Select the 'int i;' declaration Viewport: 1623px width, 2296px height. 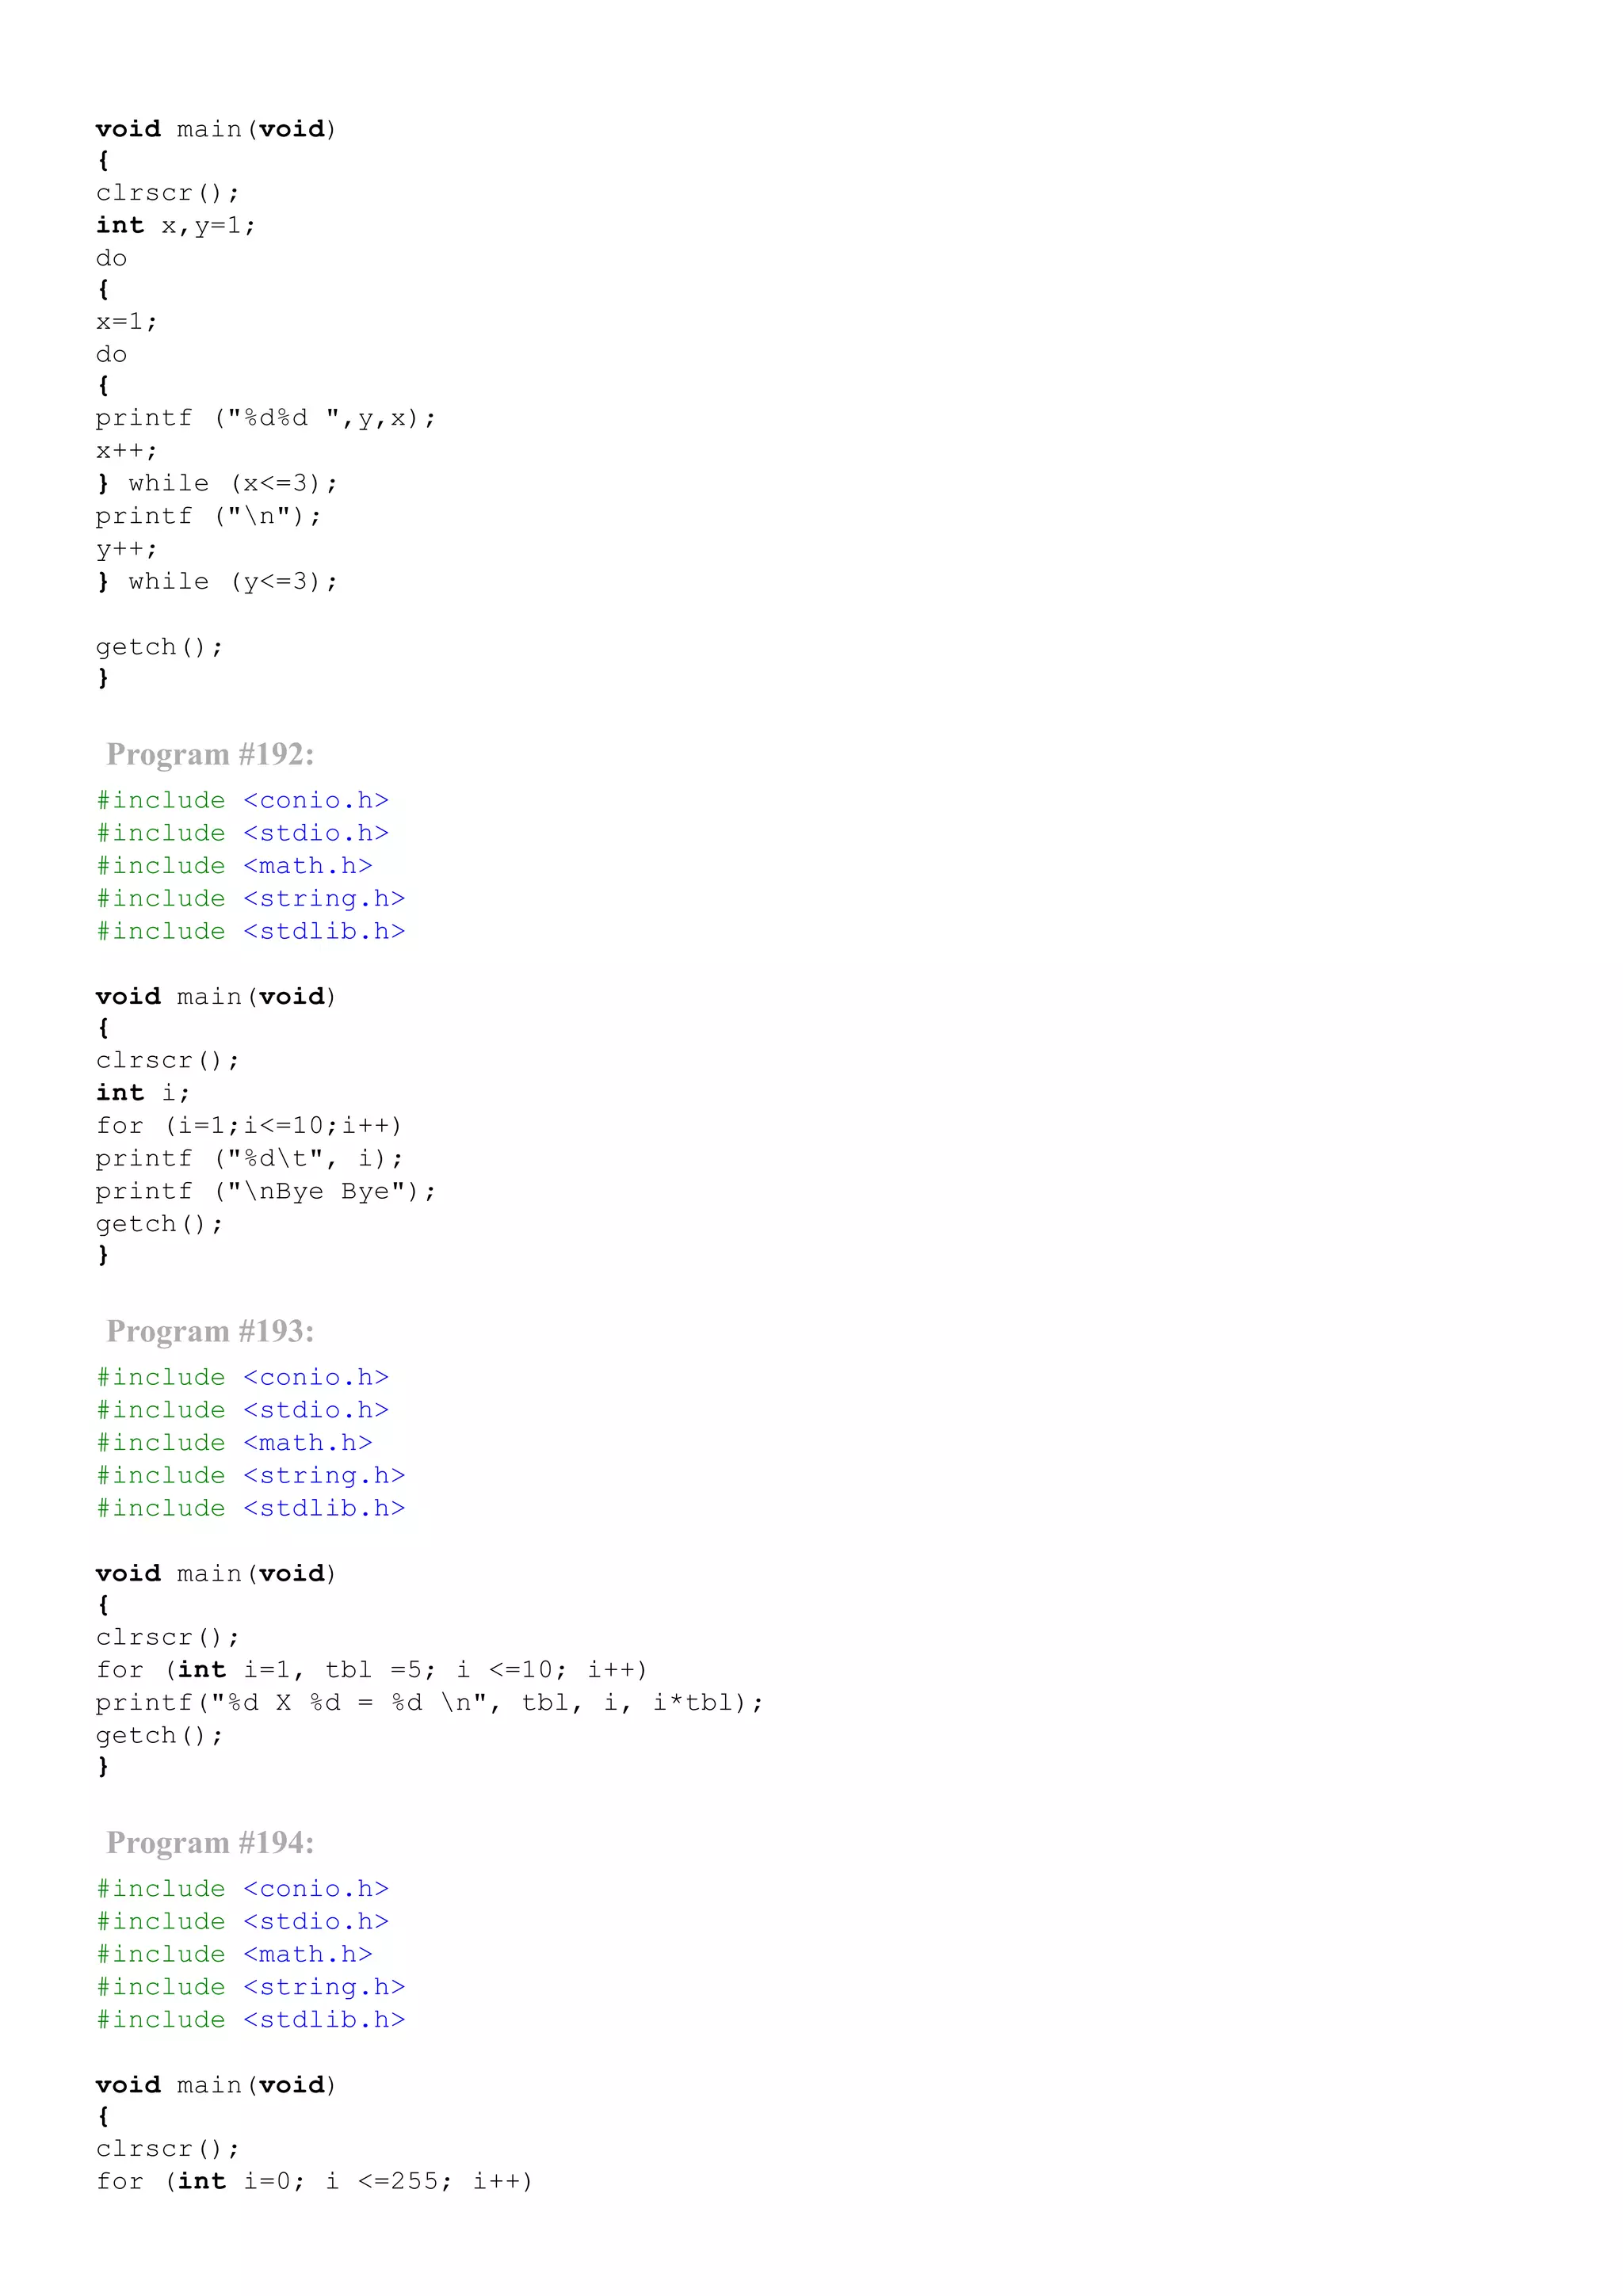143,1093
